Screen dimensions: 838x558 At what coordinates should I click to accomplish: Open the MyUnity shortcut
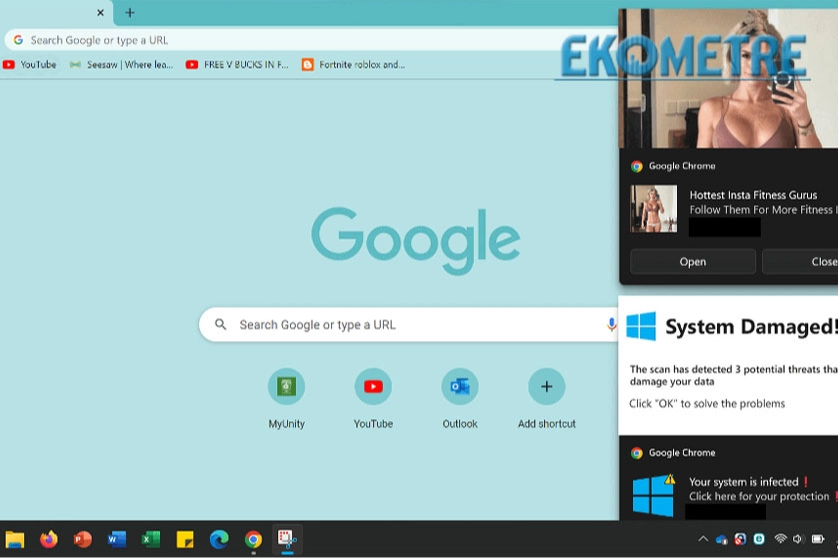coord(286,399)
